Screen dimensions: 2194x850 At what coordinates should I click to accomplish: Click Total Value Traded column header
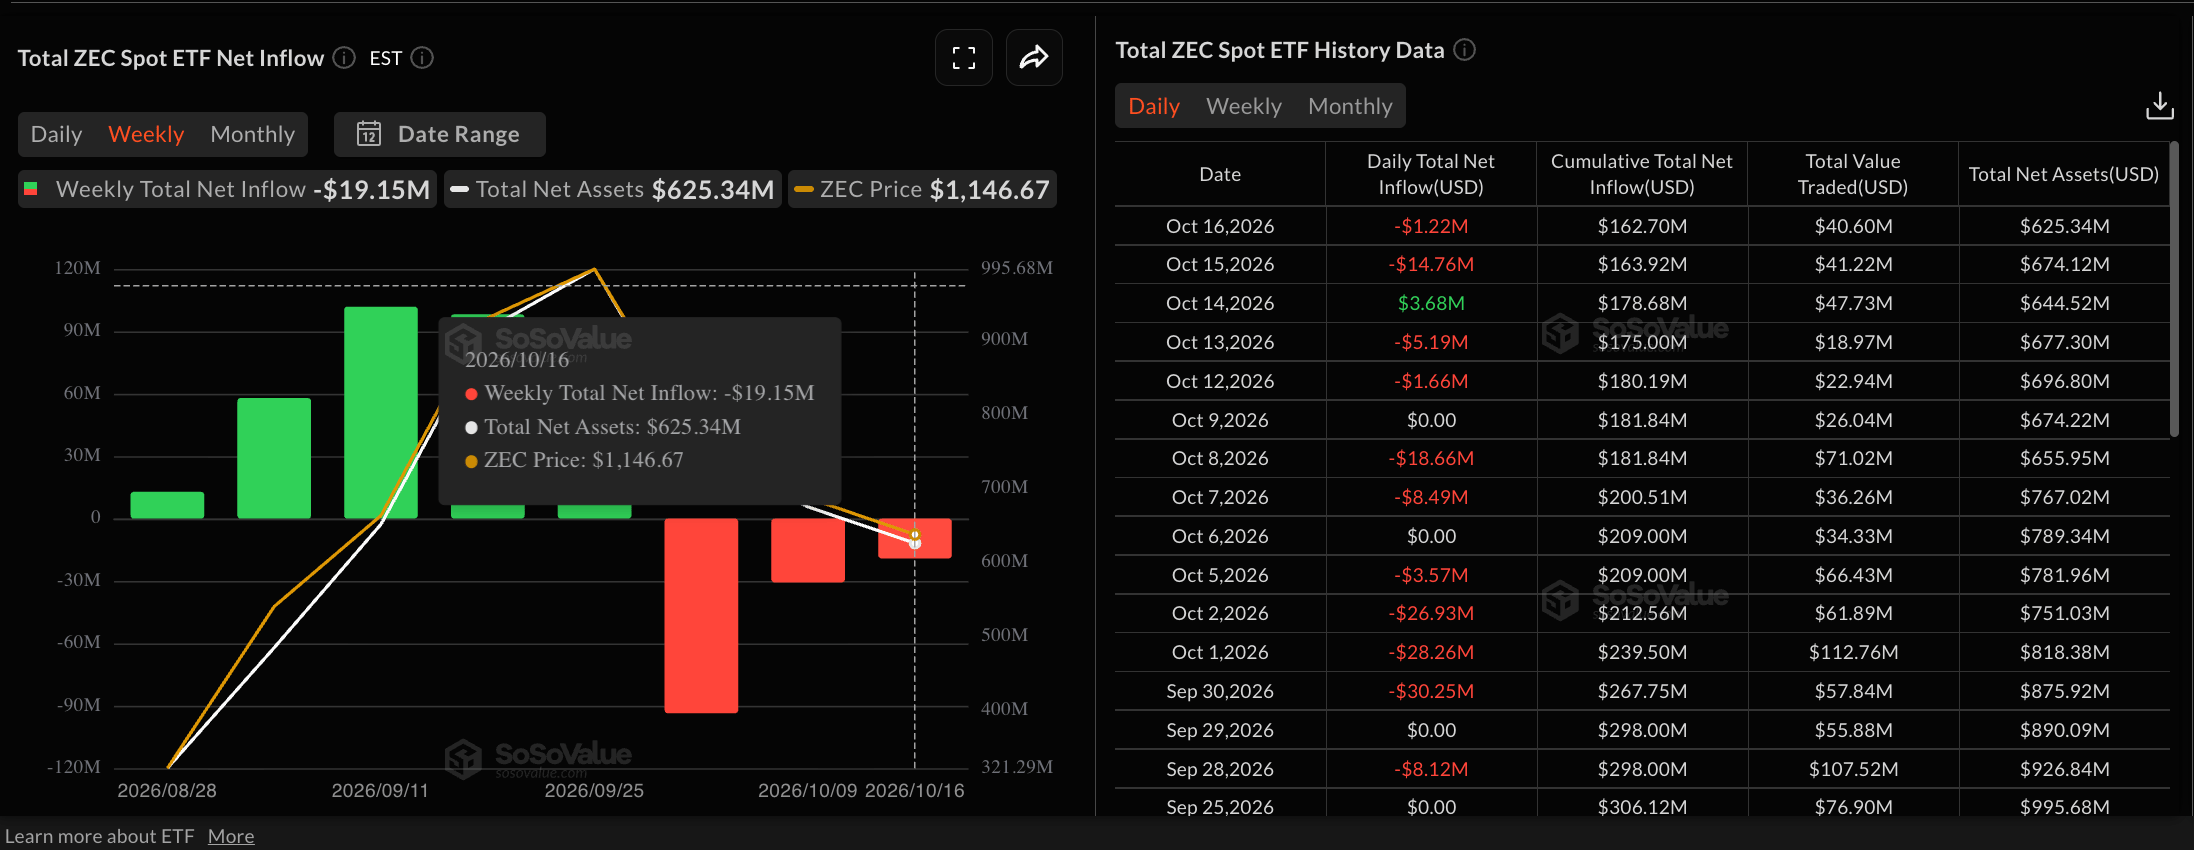pyautogui.click(x=1853, y=174)
